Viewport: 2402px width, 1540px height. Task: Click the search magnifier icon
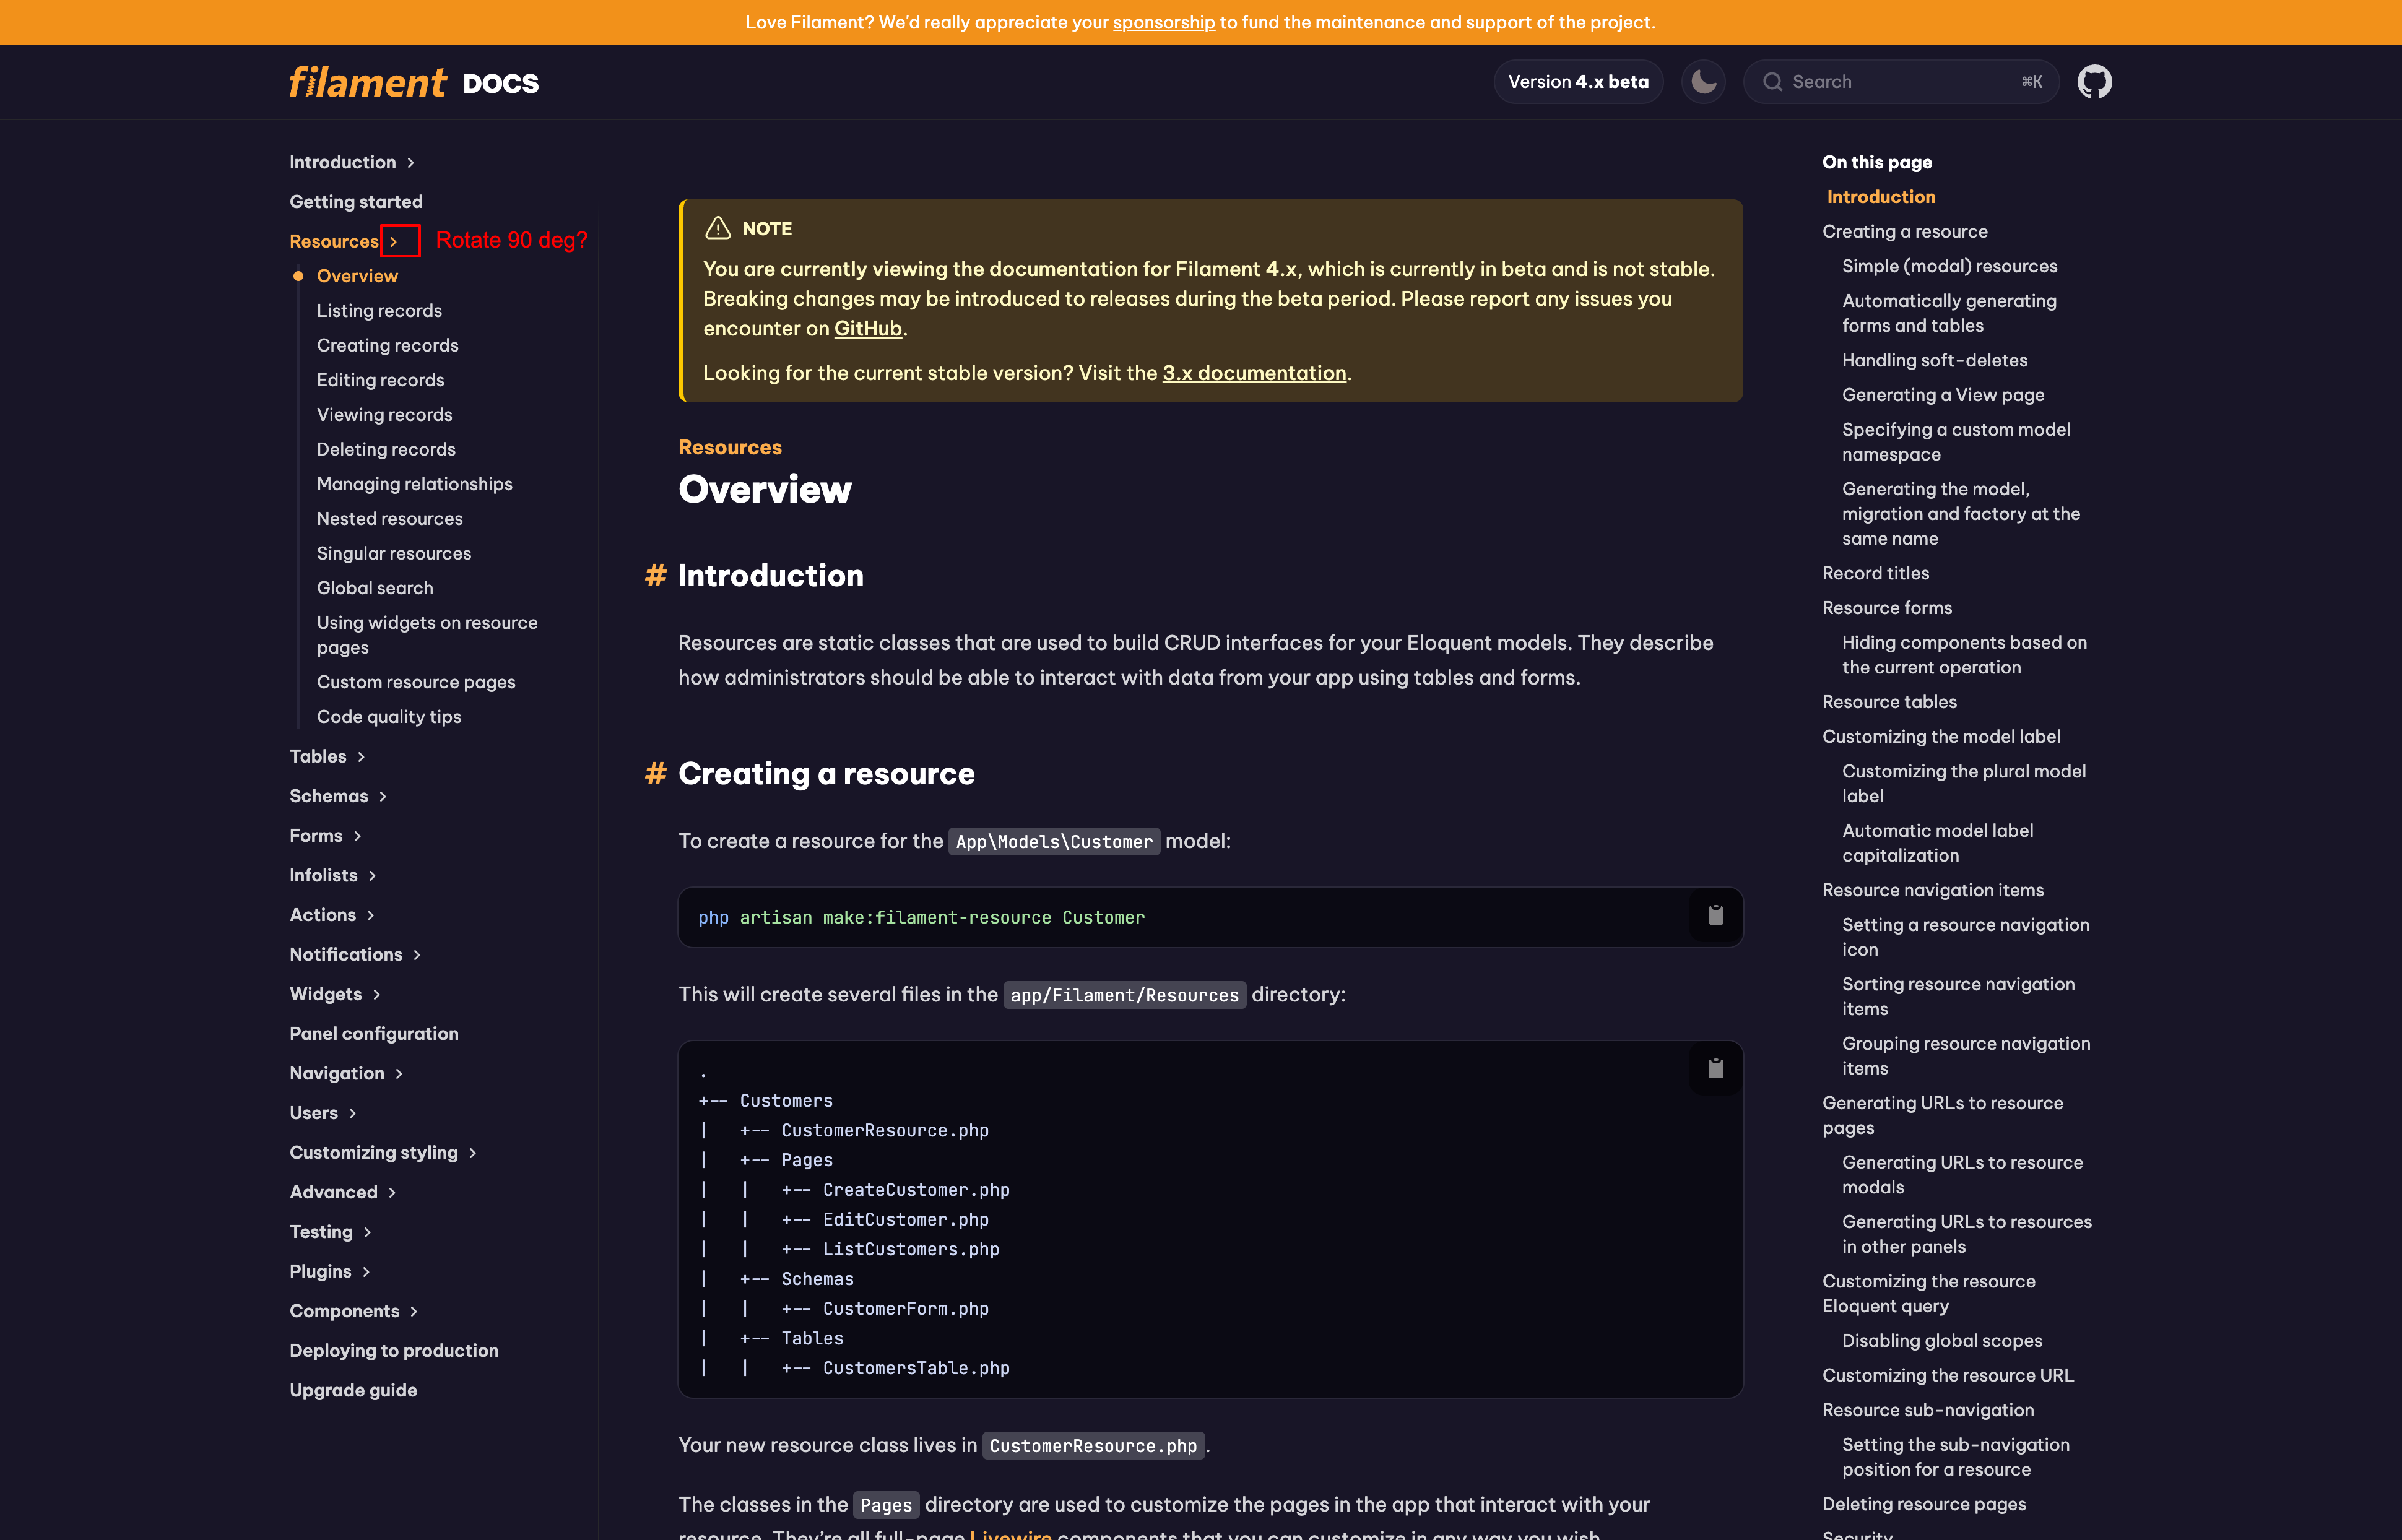pos(1772,82)
